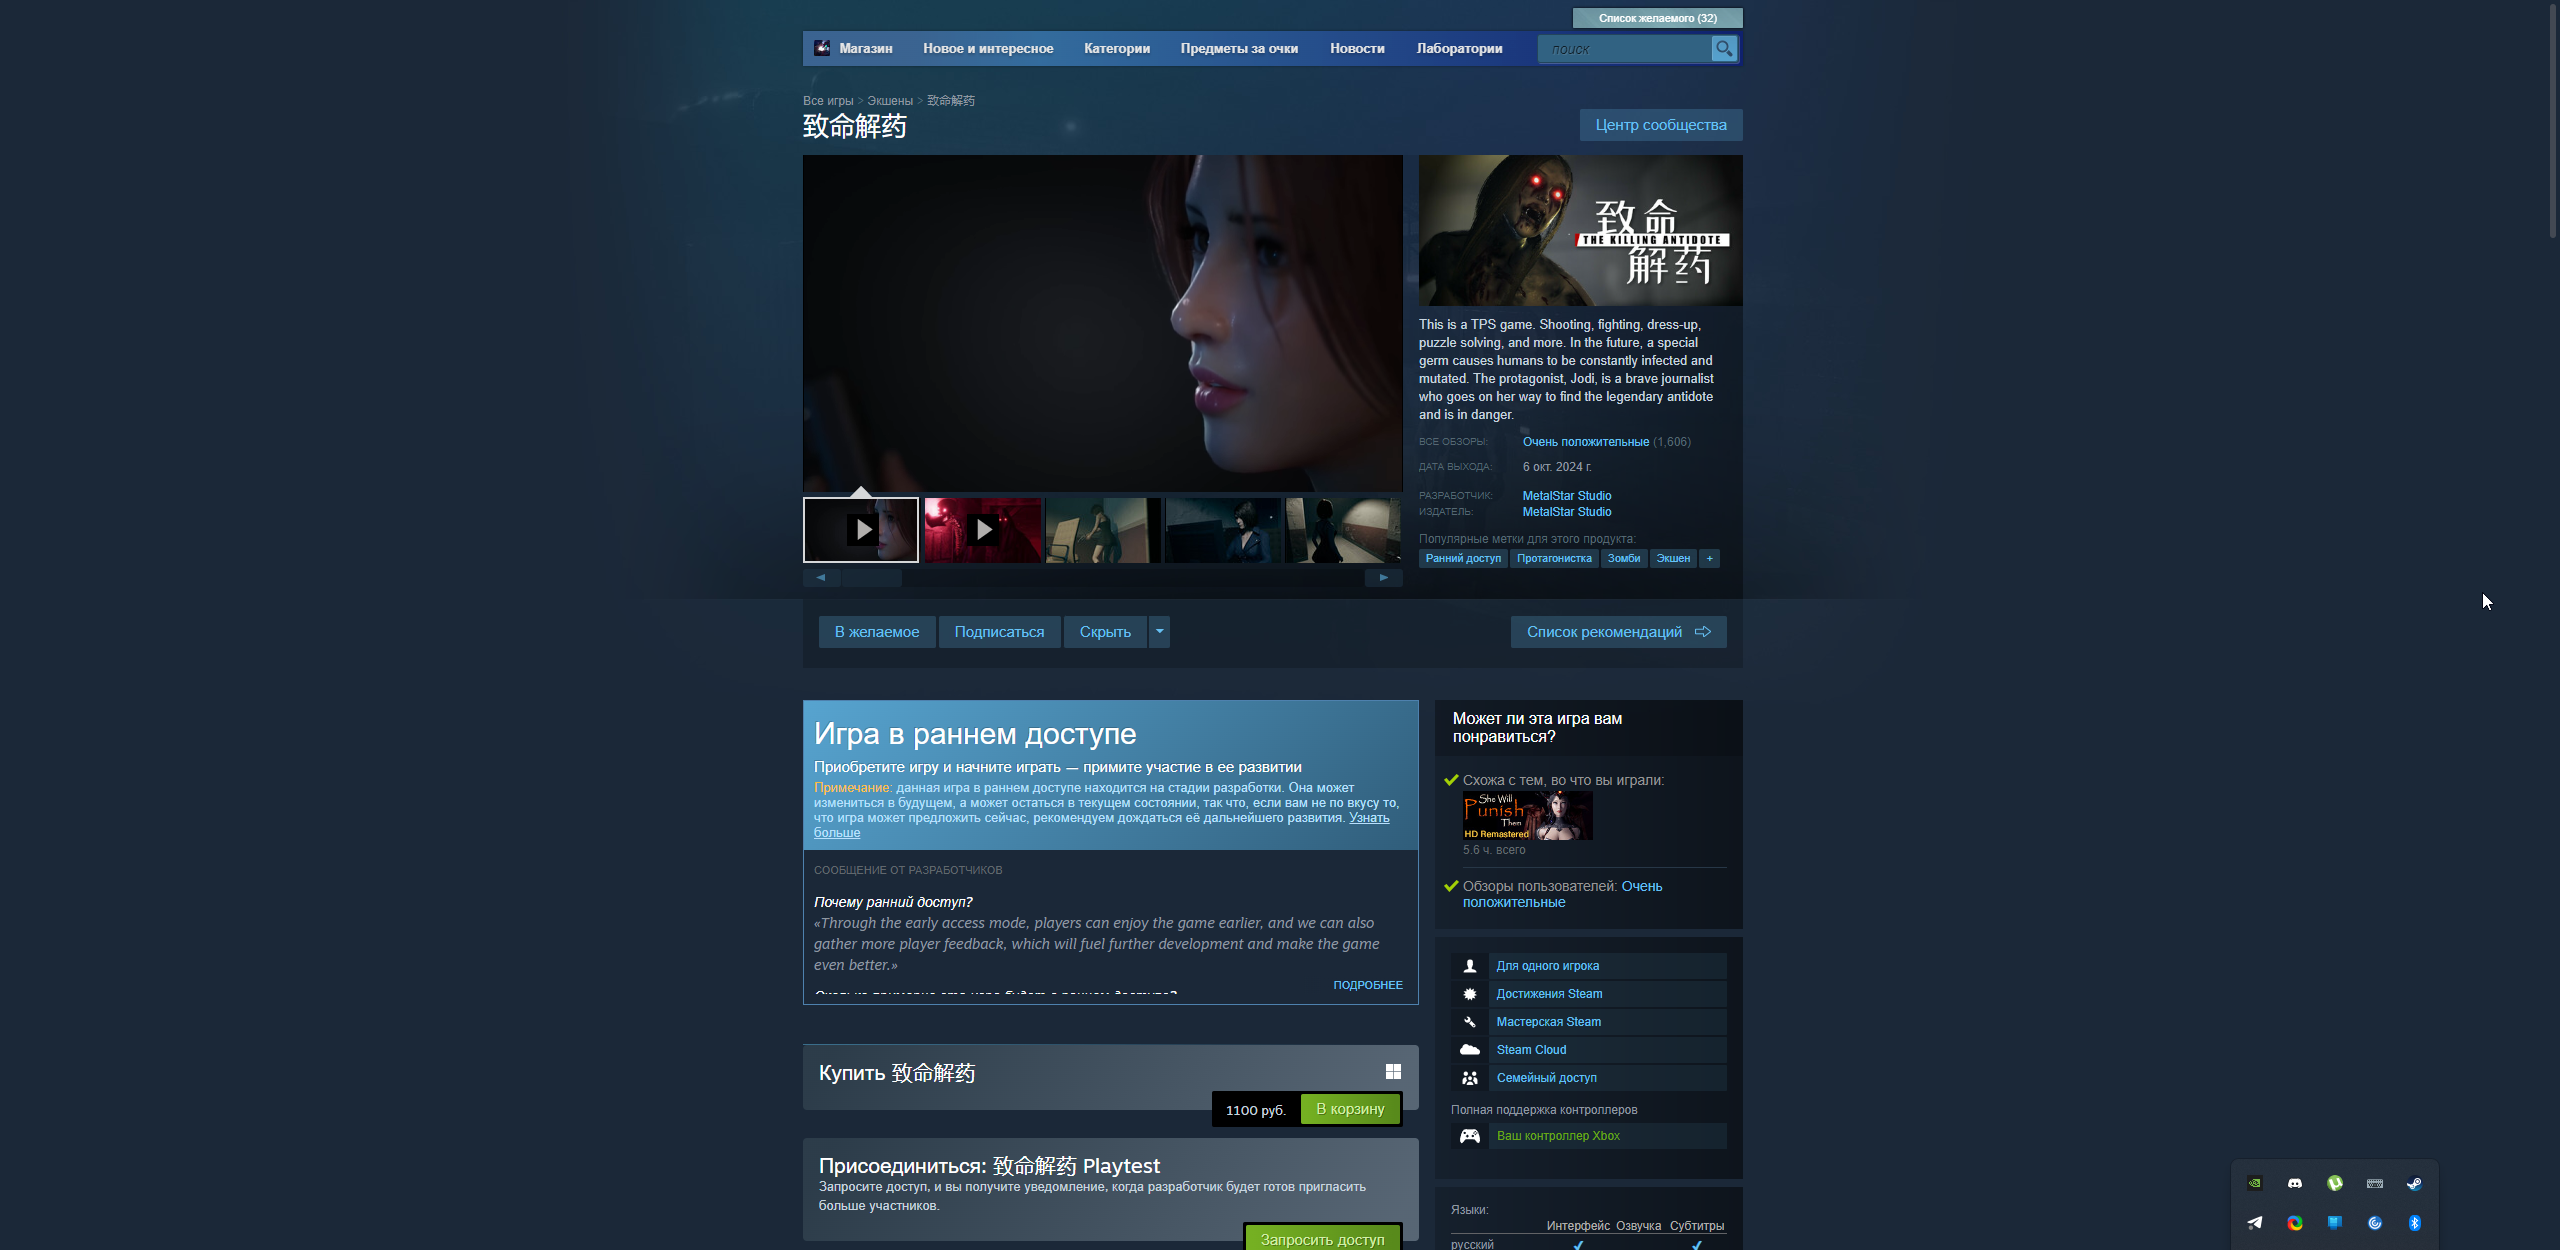2560x1250 pixels.
Task: Open Steam from system tray
Action: 2414,1183
